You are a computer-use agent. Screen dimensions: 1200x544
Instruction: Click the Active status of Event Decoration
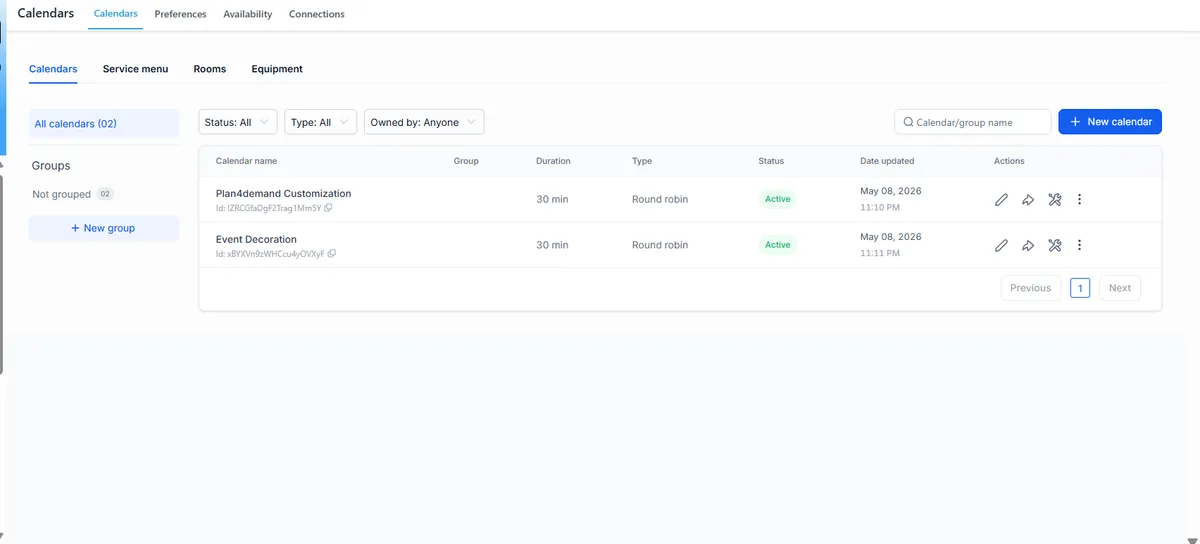777,245
